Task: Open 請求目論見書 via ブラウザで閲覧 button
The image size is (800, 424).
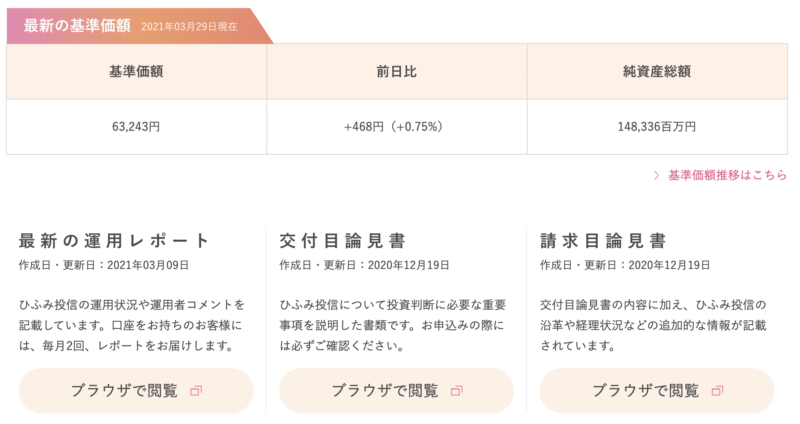Action: tap(657, 390)
